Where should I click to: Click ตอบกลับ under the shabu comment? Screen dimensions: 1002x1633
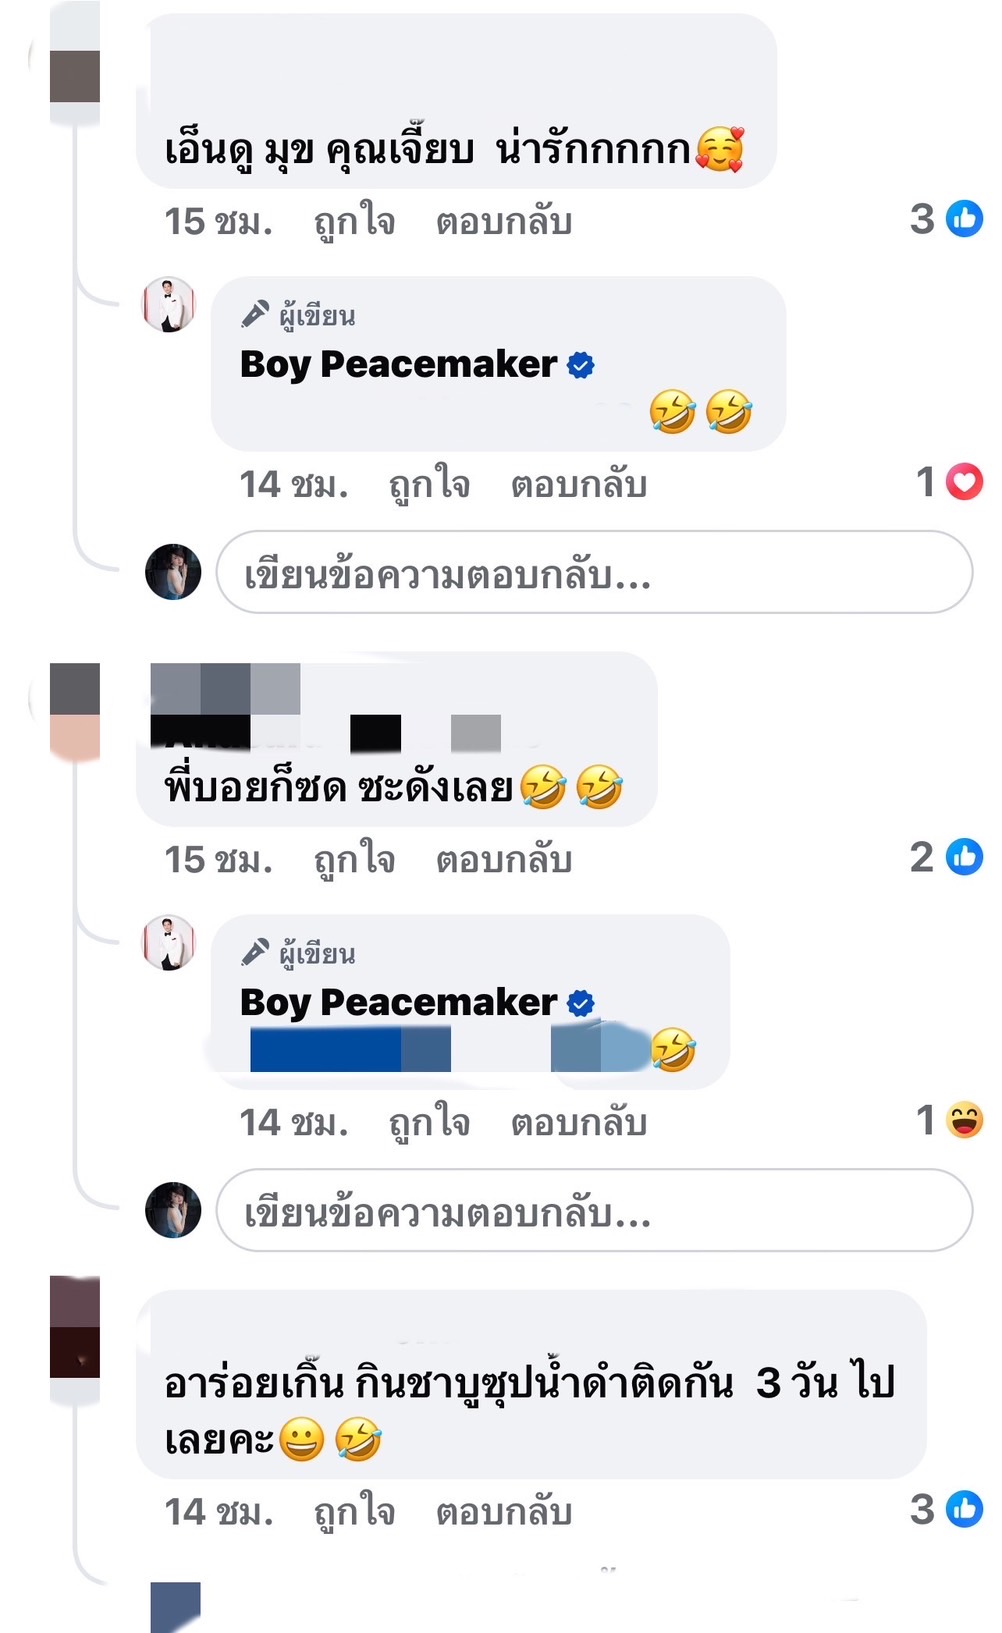503,1512
